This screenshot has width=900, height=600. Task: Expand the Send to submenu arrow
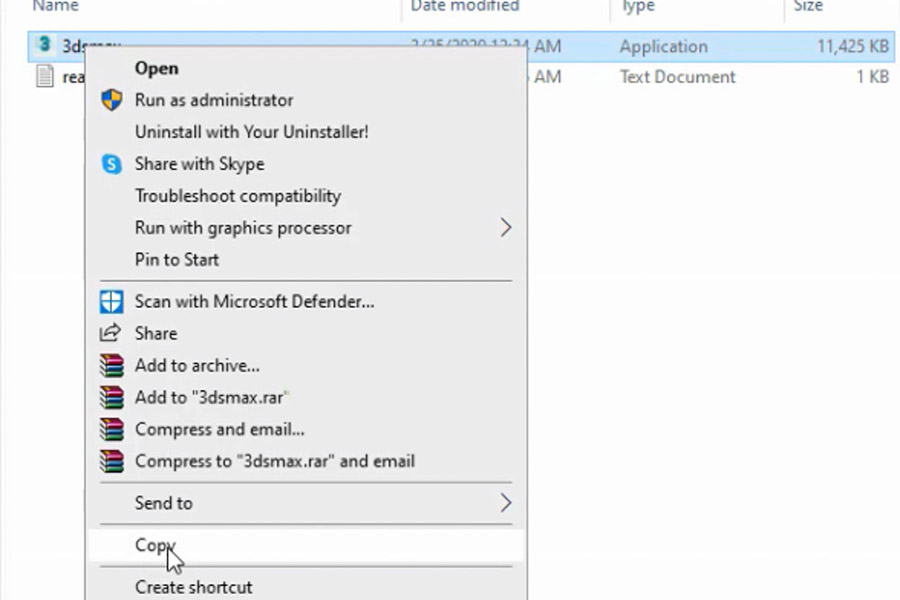click(505, 503)
